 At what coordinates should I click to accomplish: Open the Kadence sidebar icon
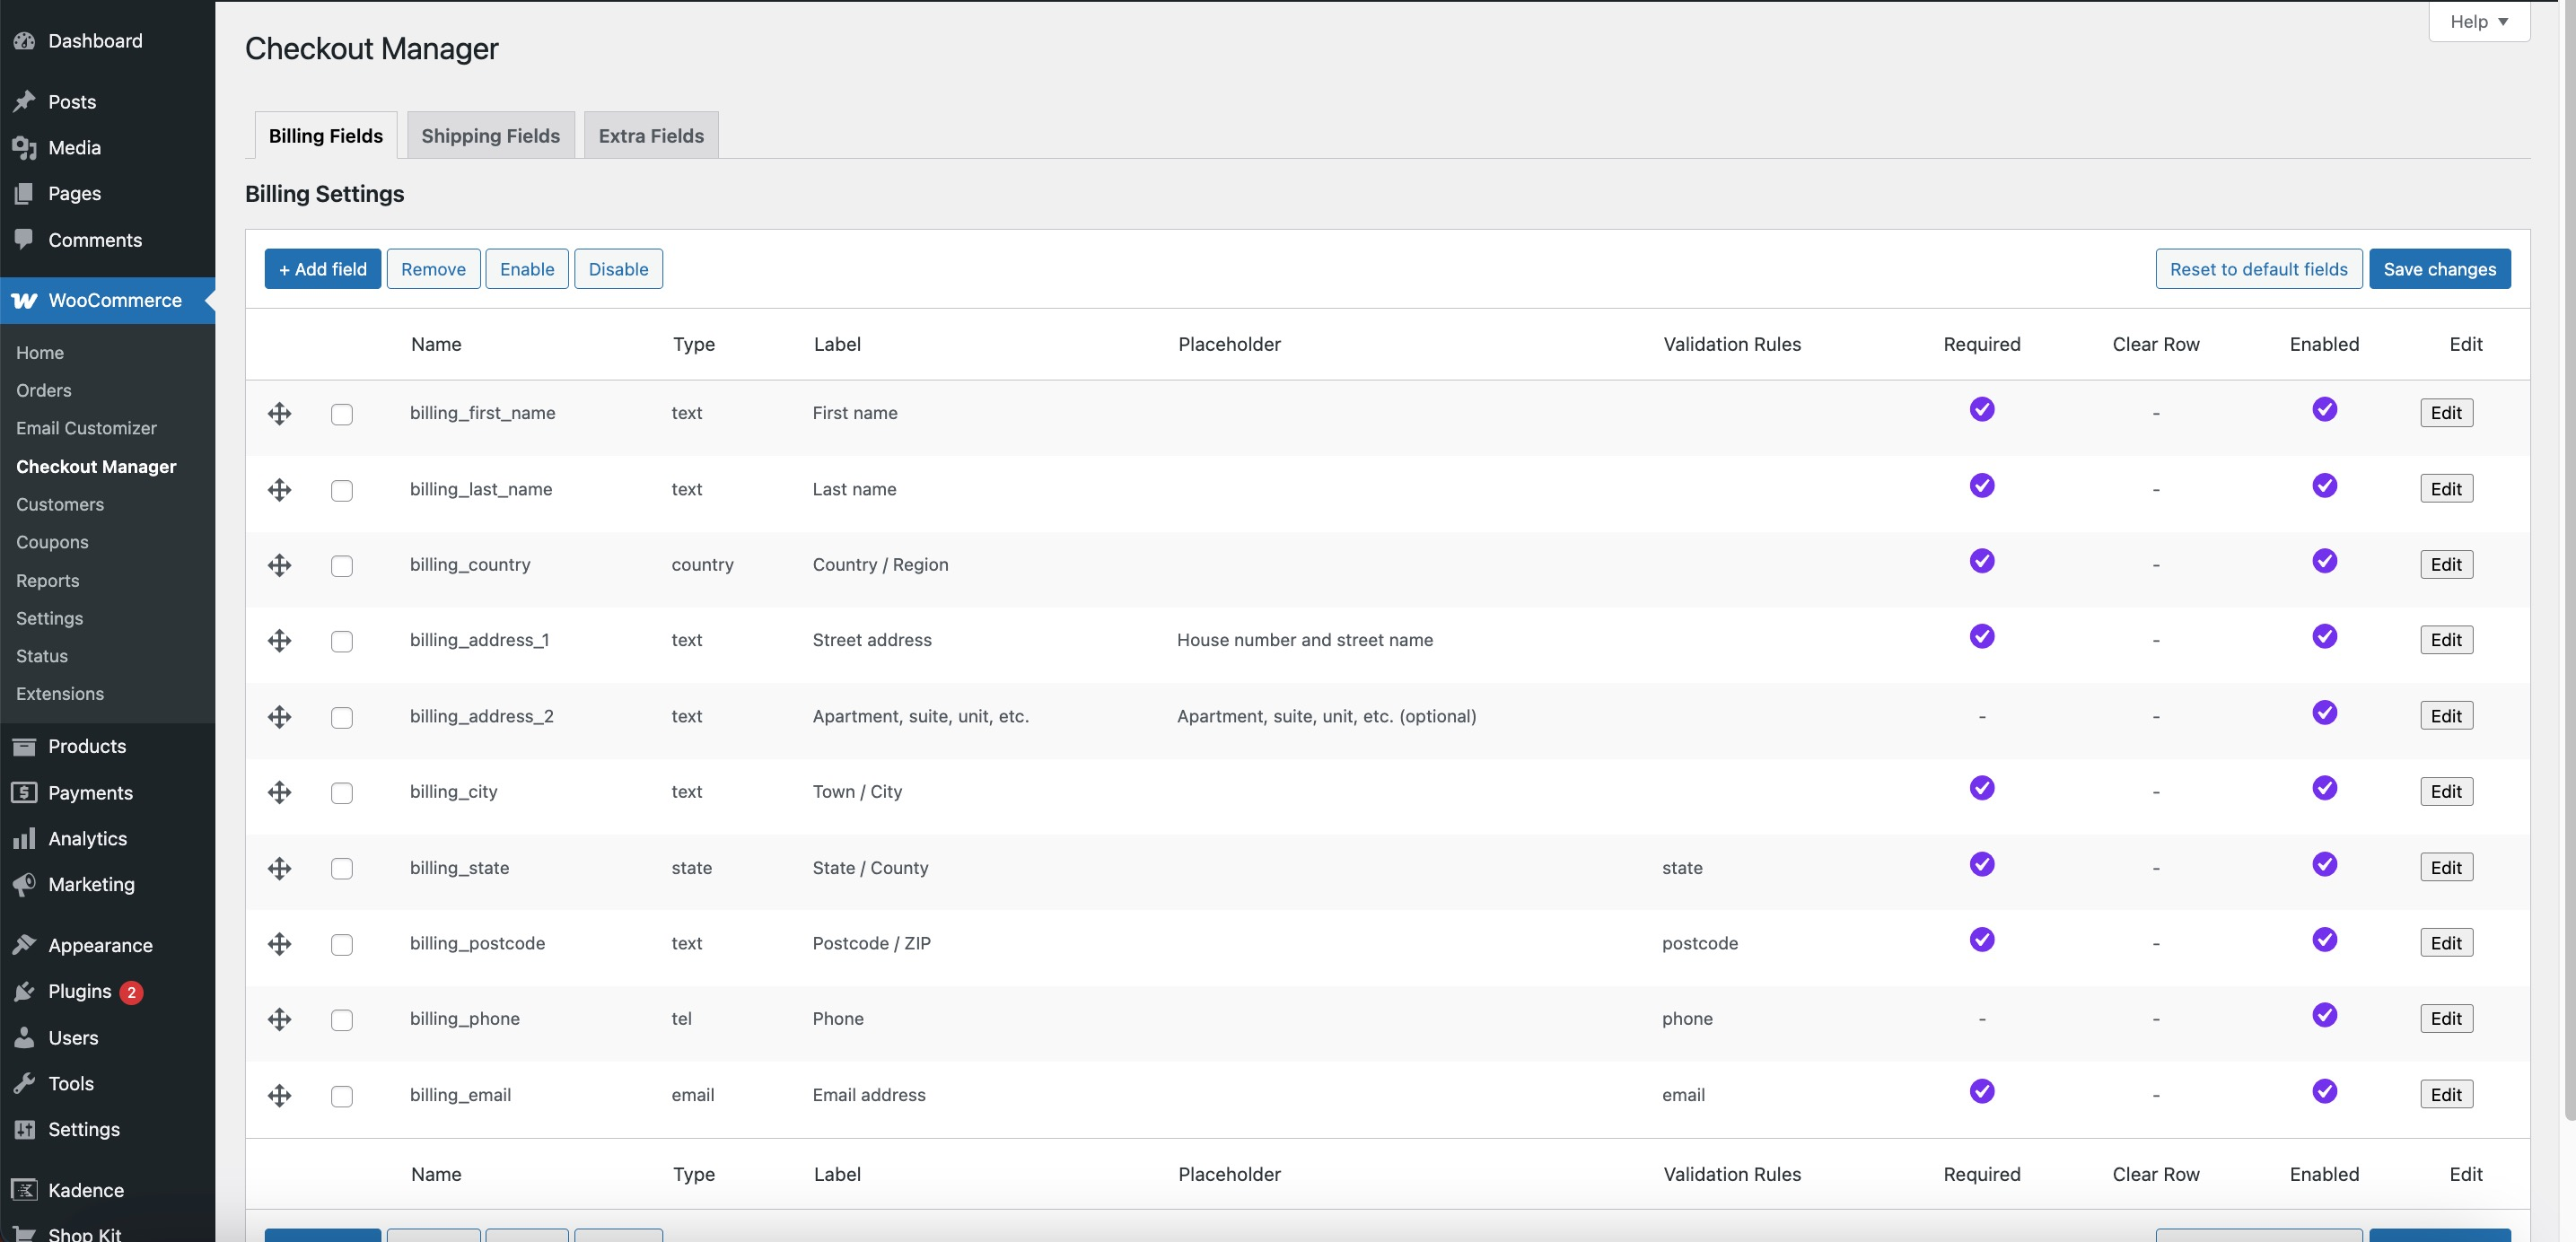(x=25, y=1189)
